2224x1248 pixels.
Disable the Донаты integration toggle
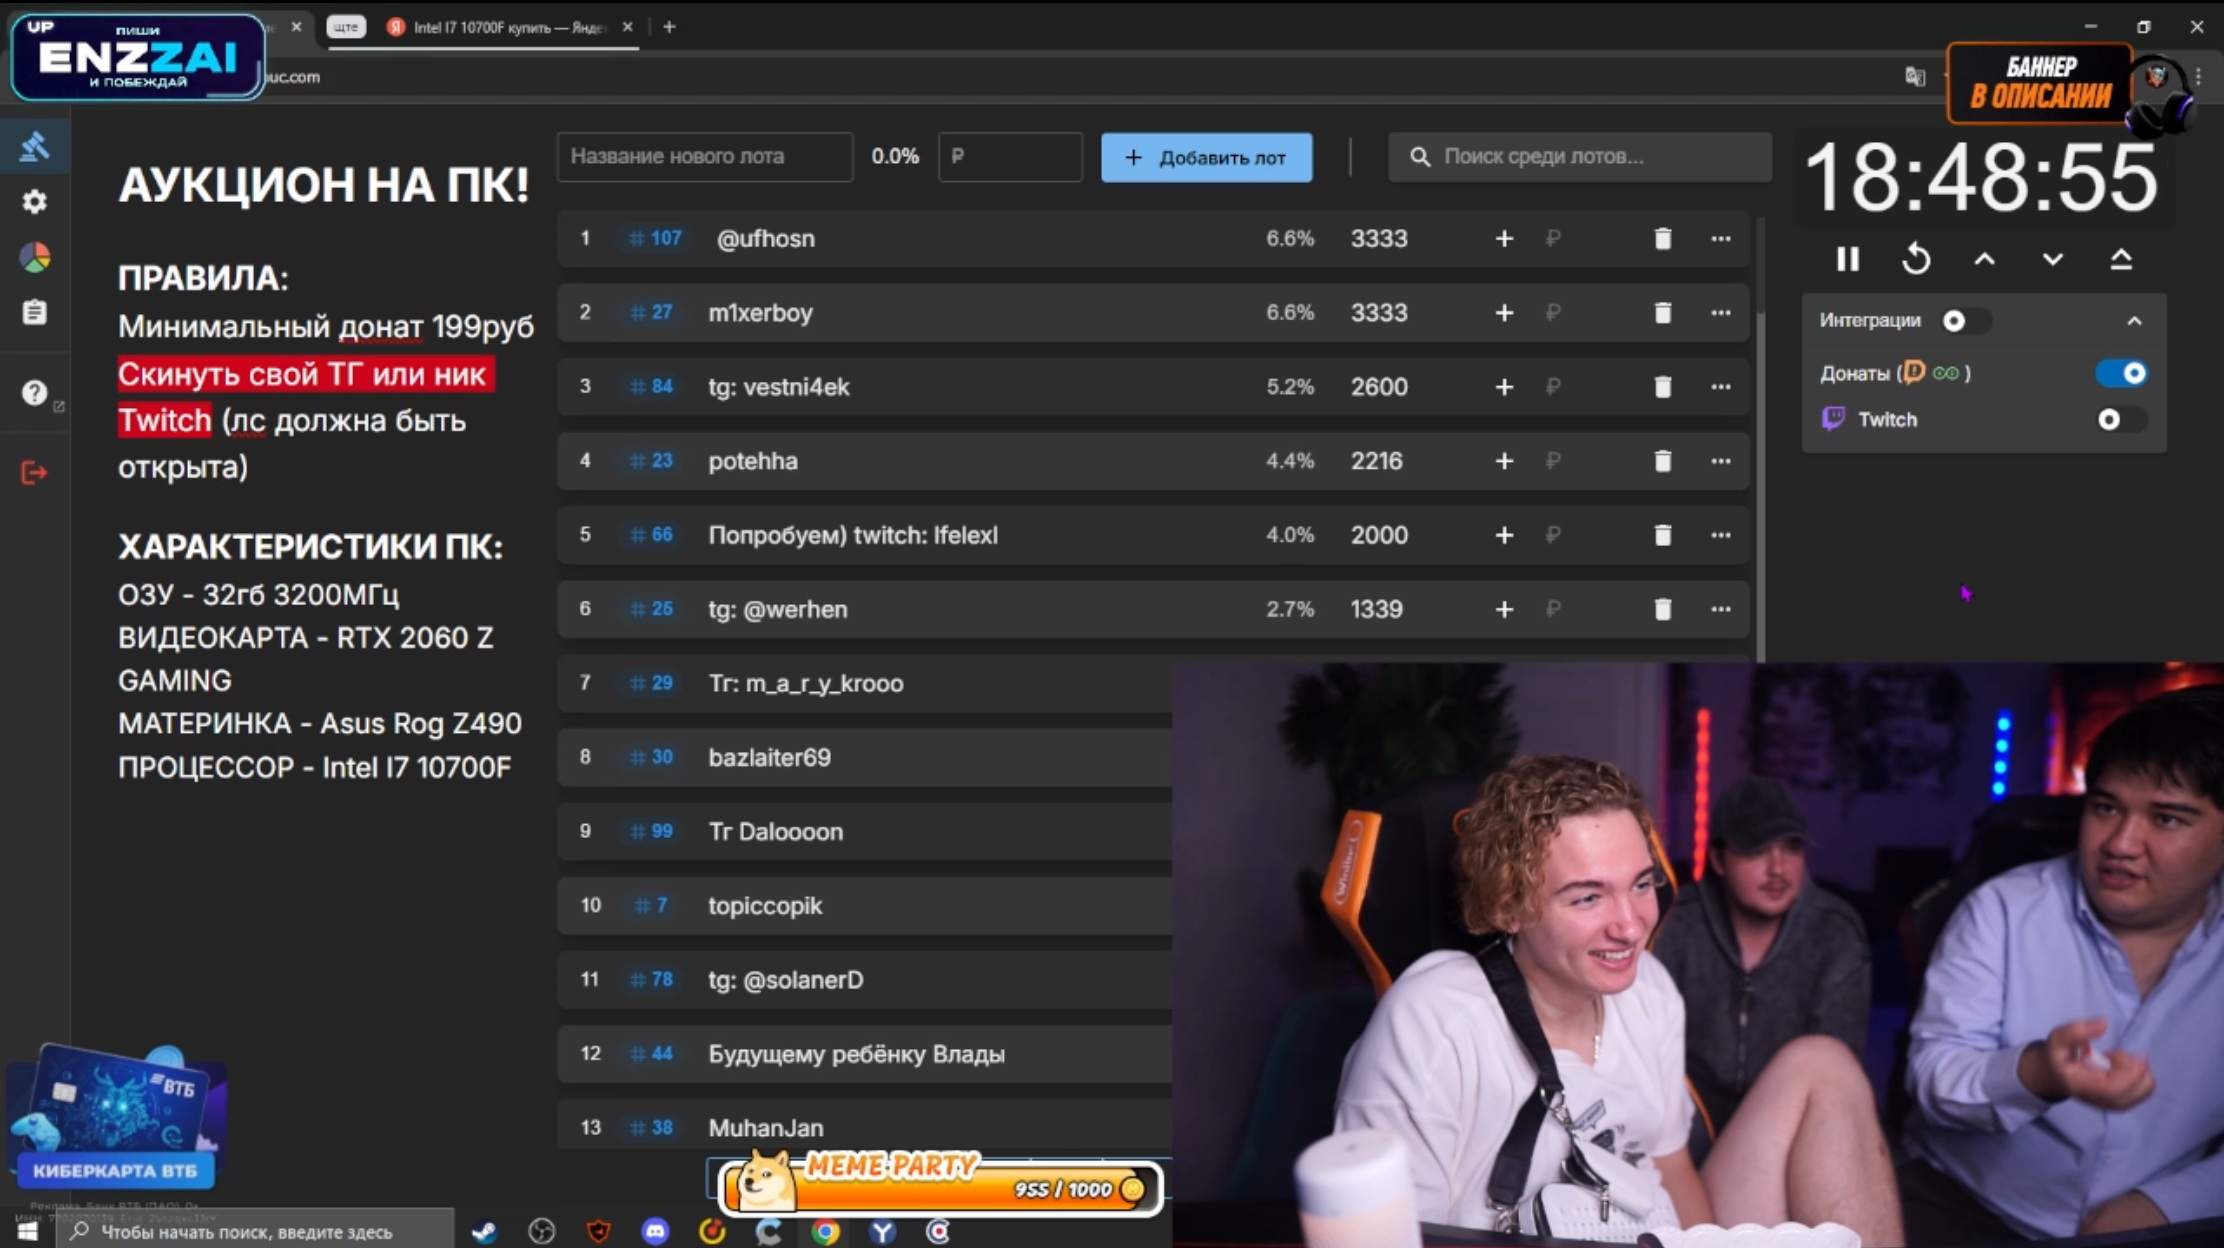coord(2121,373)
